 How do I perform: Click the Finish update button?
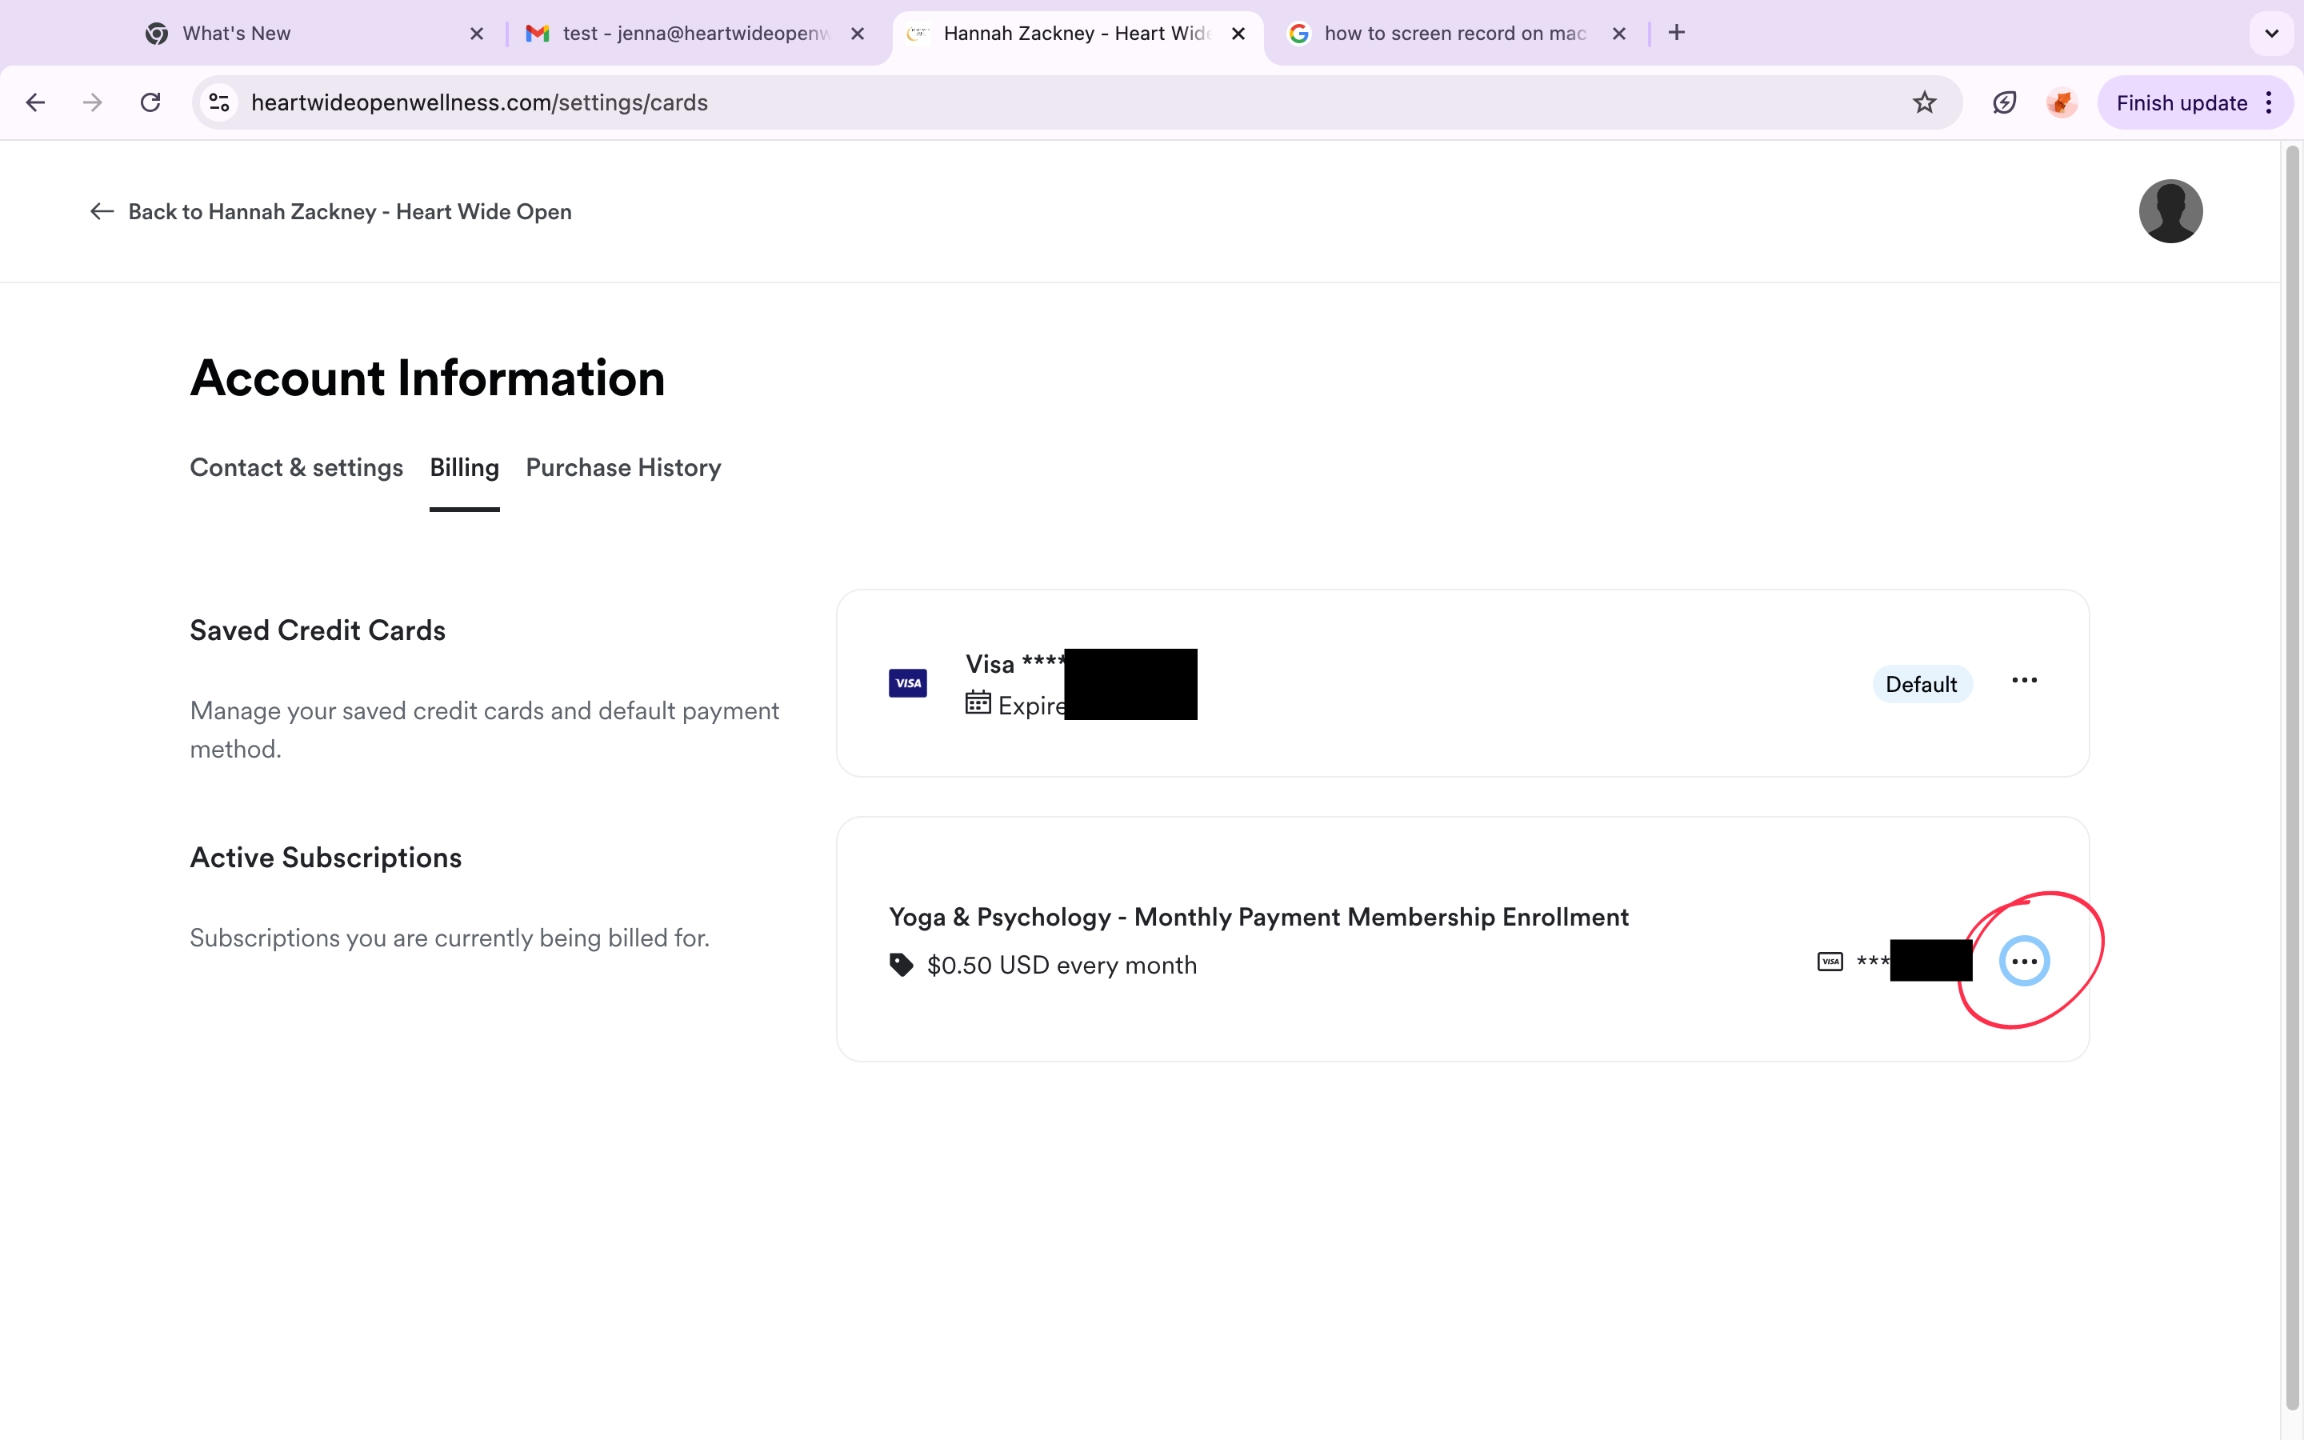click(x=2181, y=103)
